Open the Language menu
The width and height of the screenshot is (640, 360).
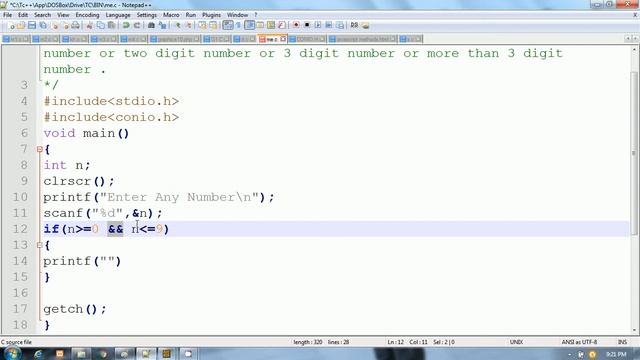click(118, 15)
